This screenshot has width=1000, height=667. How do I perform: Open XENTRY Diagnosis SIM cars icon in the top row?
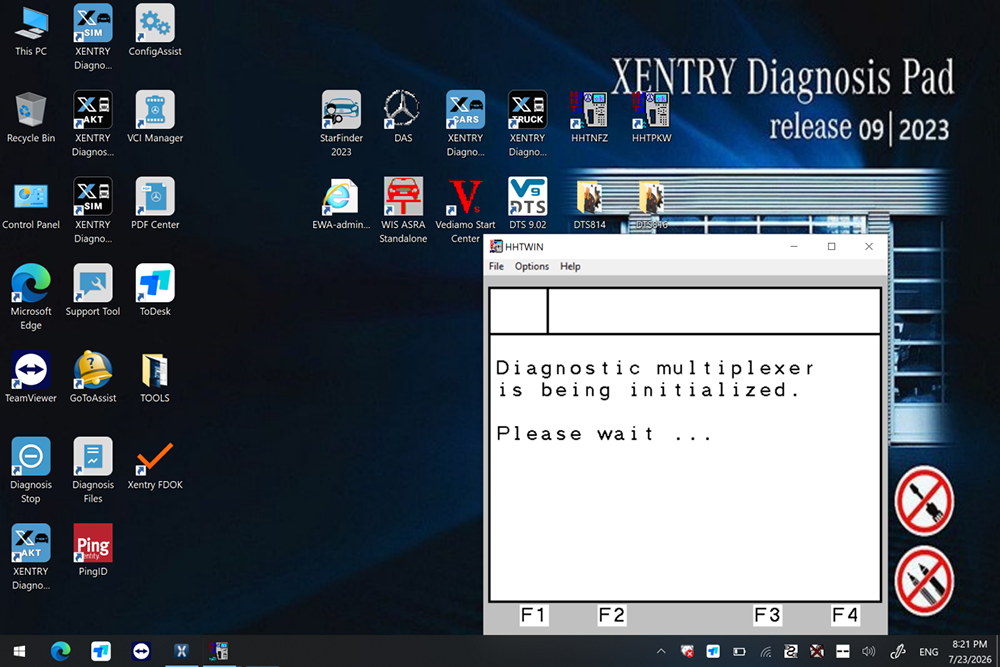click(92, 37)
